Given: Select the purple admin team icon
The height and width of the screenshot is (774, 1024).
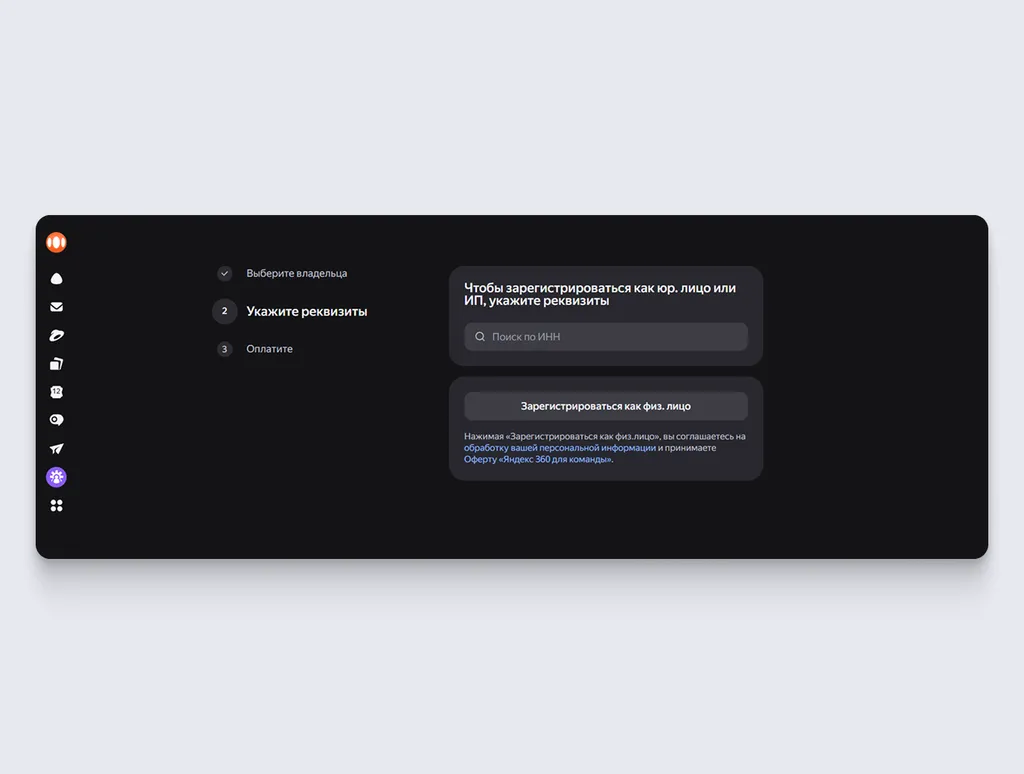Looking at the screenshot, I should point(56,477).
